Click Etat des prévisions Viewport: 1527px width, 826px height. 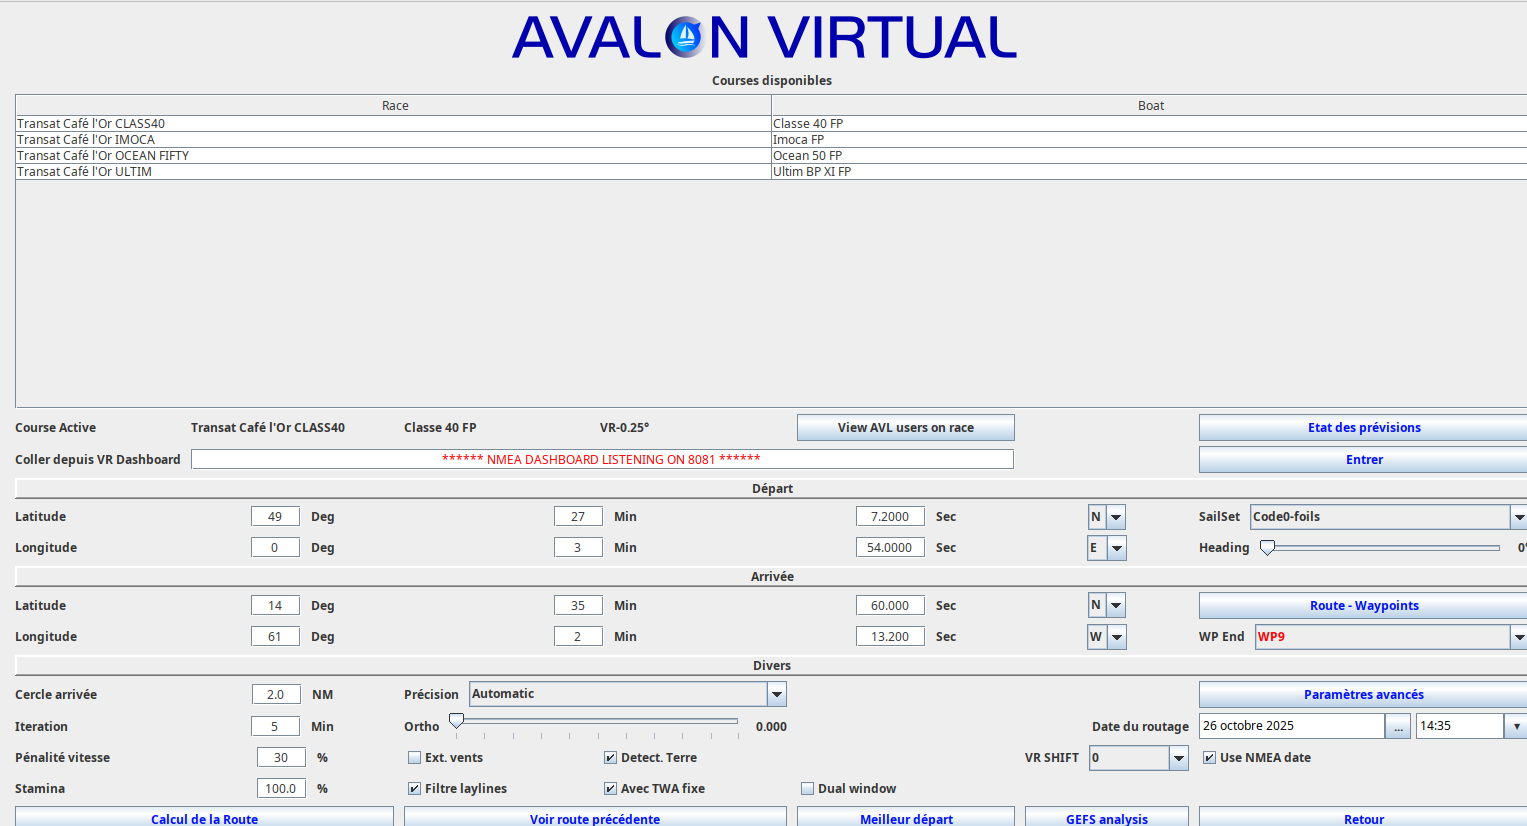pyautogui.click(x=1364, y=427)
